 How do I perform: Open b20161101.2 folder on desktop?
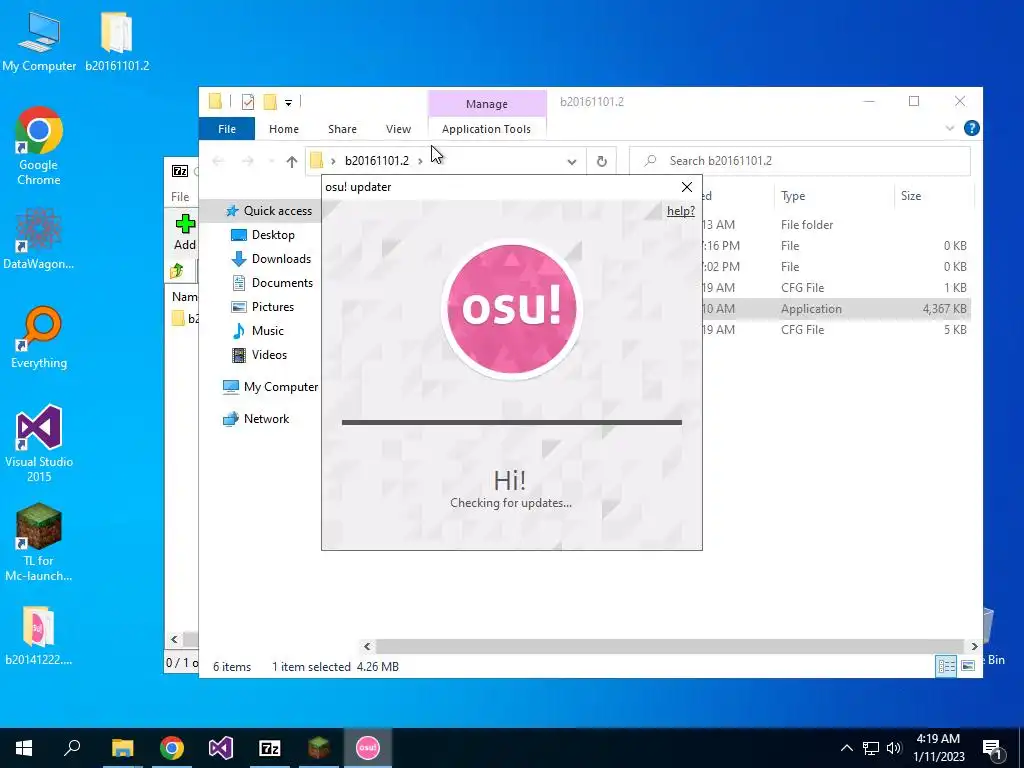117,41
